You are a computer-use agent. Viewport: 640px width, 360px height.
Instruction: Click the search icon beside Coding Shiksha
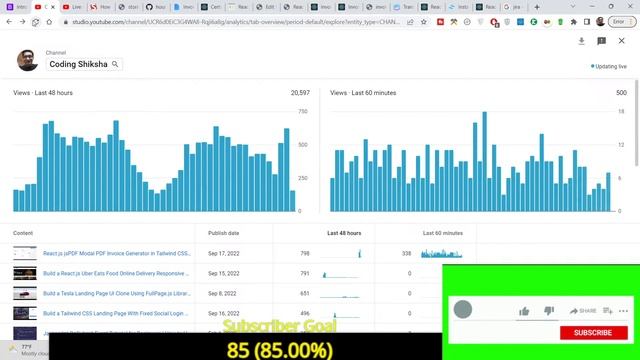(115, 64)
